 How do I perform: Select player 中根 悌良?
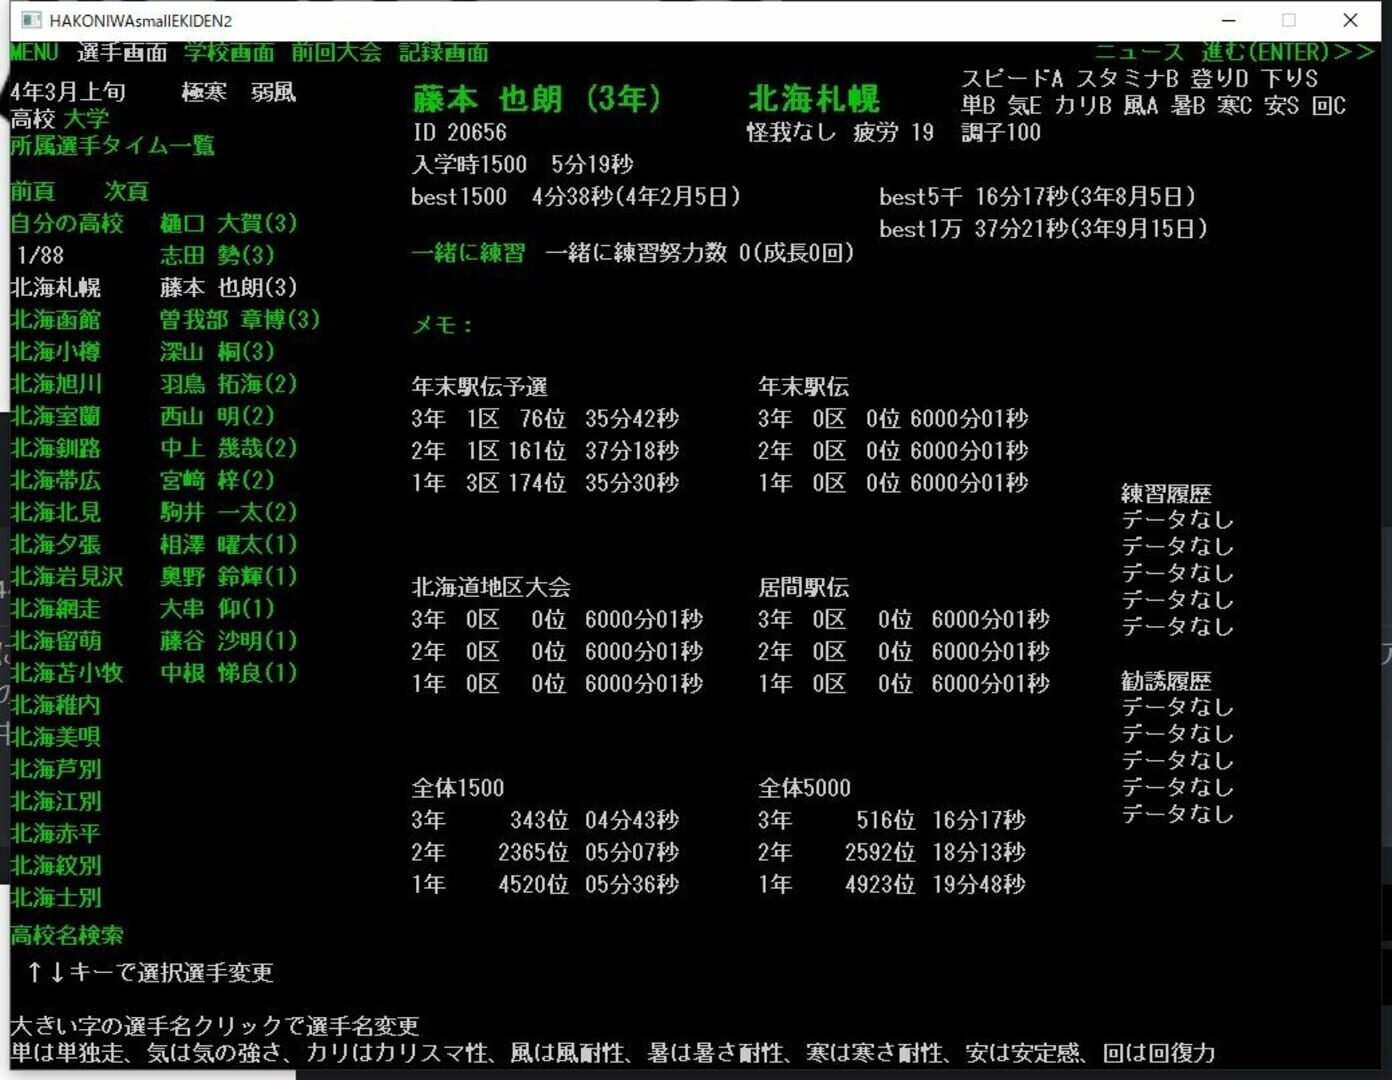(x=226, y=673)
